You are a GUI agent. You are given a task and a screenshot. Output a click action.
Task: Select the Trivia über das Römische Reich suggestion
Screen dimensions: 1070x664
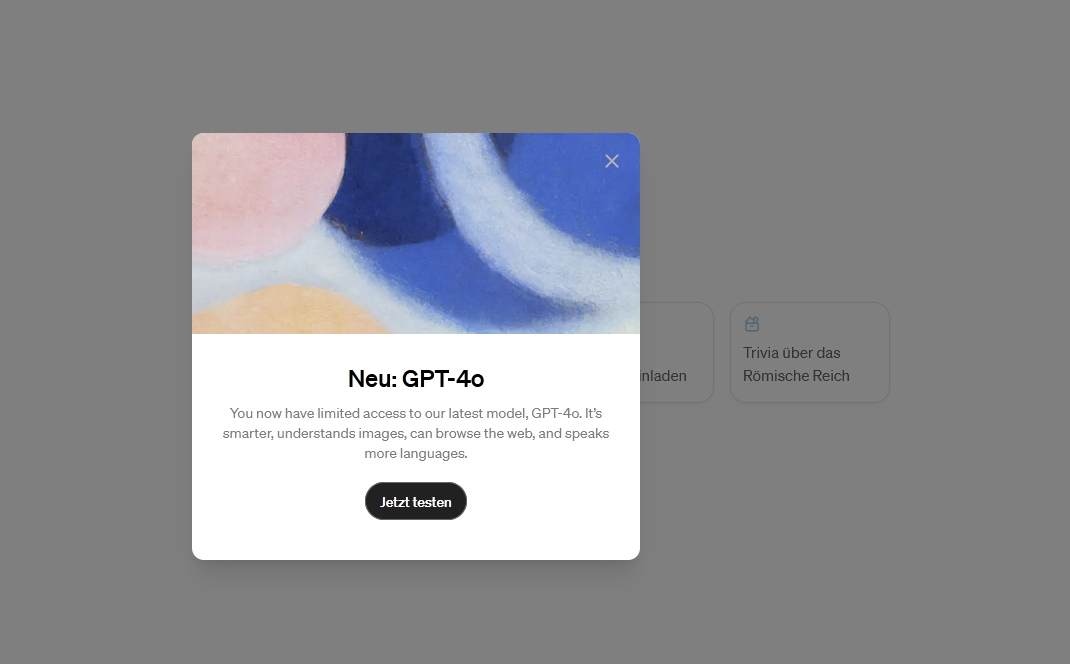click(809, 352)
